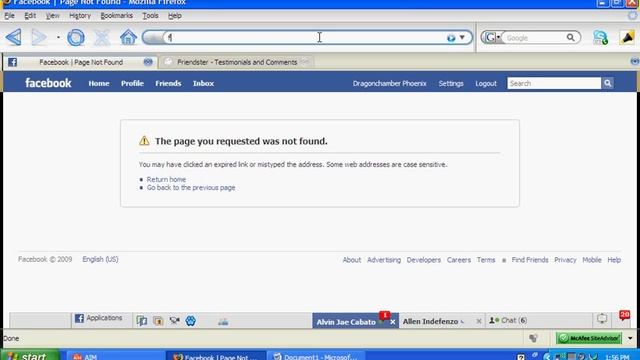This screenshot has width=640, height=360.
Task: Open the Alvin Jae Cabato chat tab
Action: pos(346,322)
